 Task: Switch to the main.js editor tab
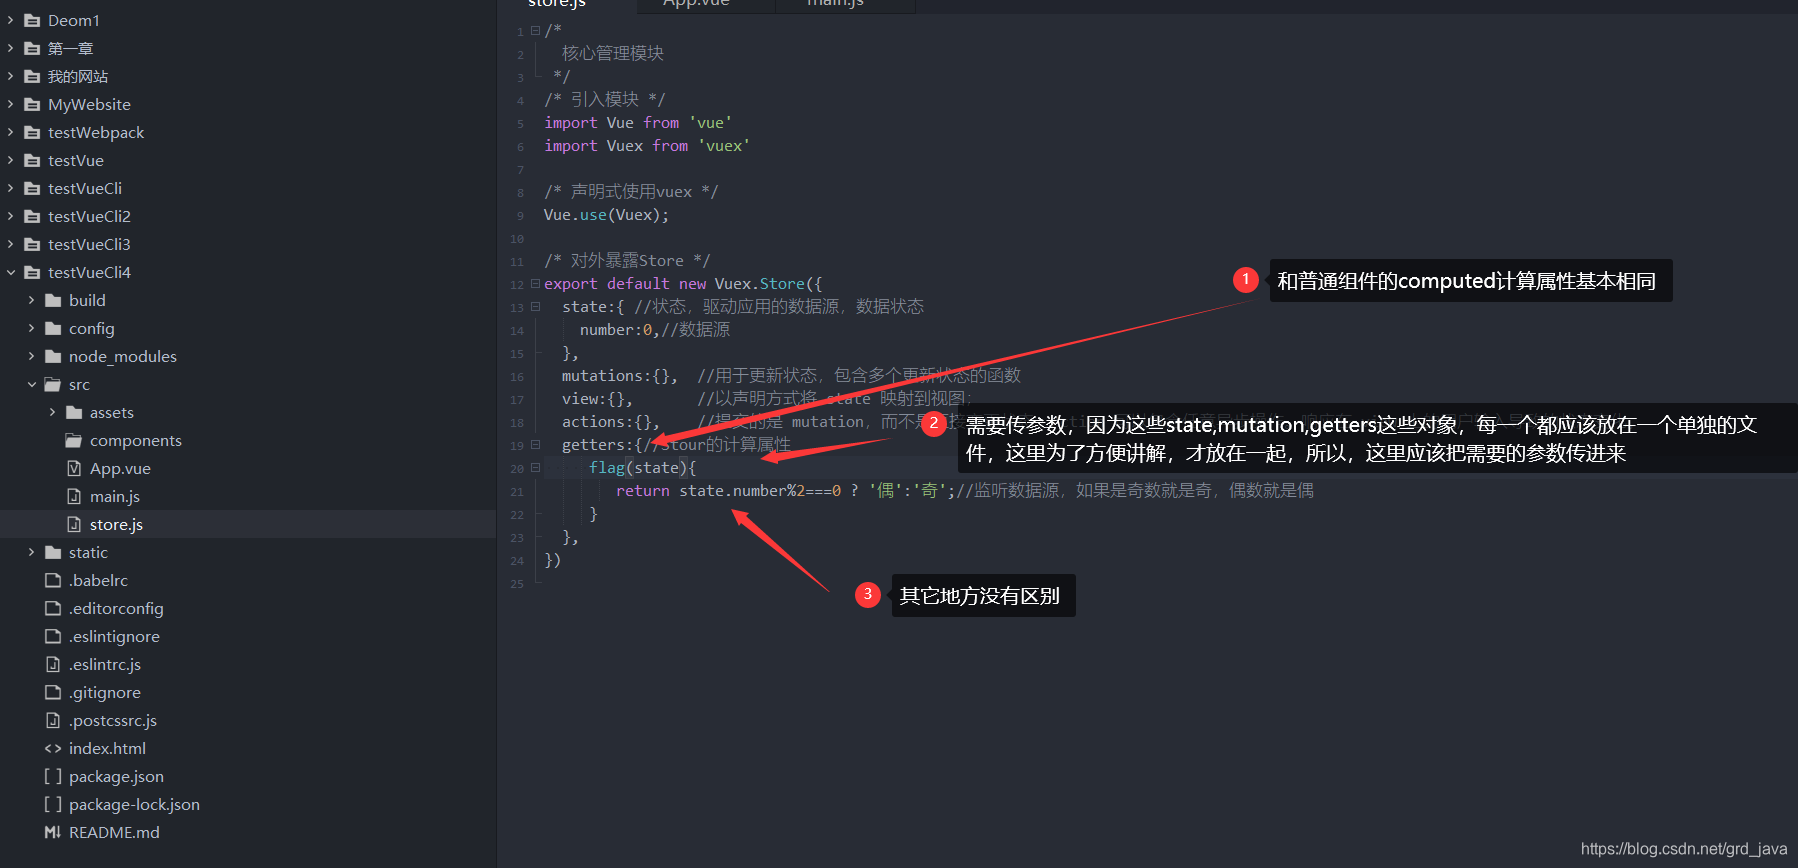point(836,4)
